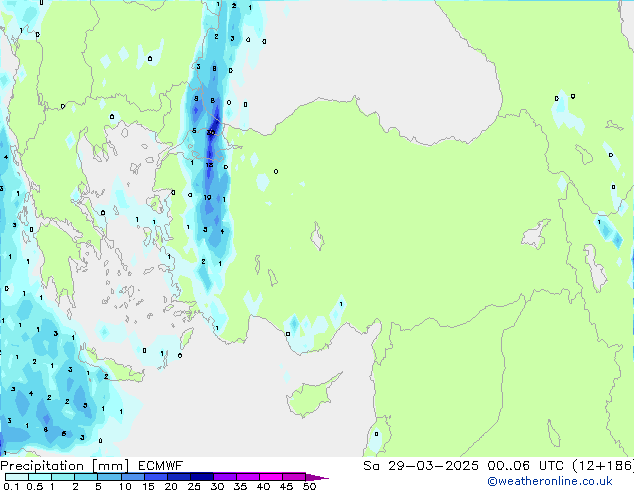Click the "(12+186)" forecast run text
The height and width of the screenshot is (490, 634).
pos(603,466)
